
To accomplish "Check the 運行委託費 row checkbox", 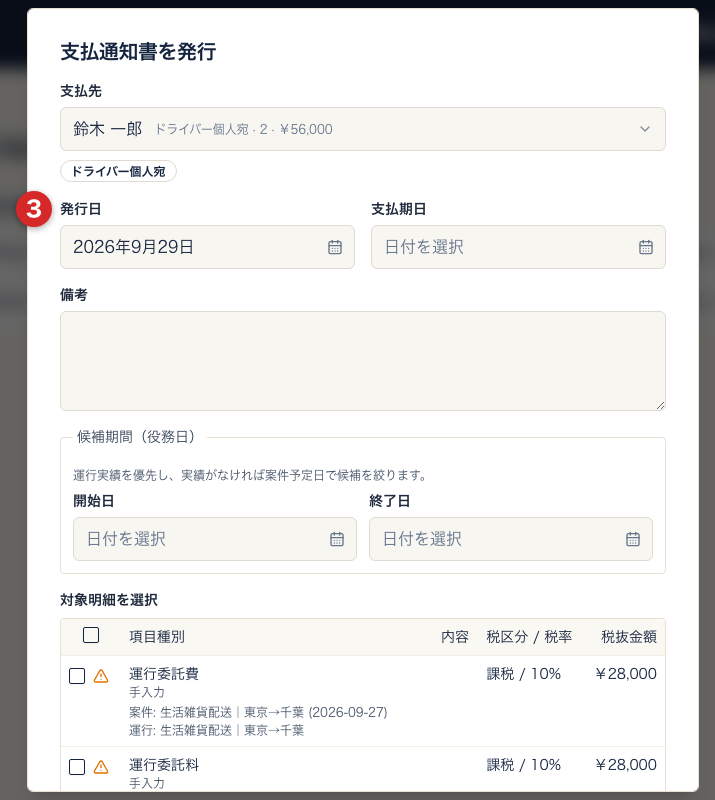I will click(77, 676).
